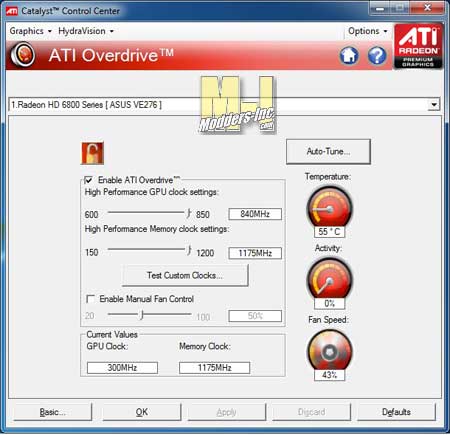This screenshot has width=450, height=435.
Task: Click the Activity gauge dial
Action: (x=329, y=279)
